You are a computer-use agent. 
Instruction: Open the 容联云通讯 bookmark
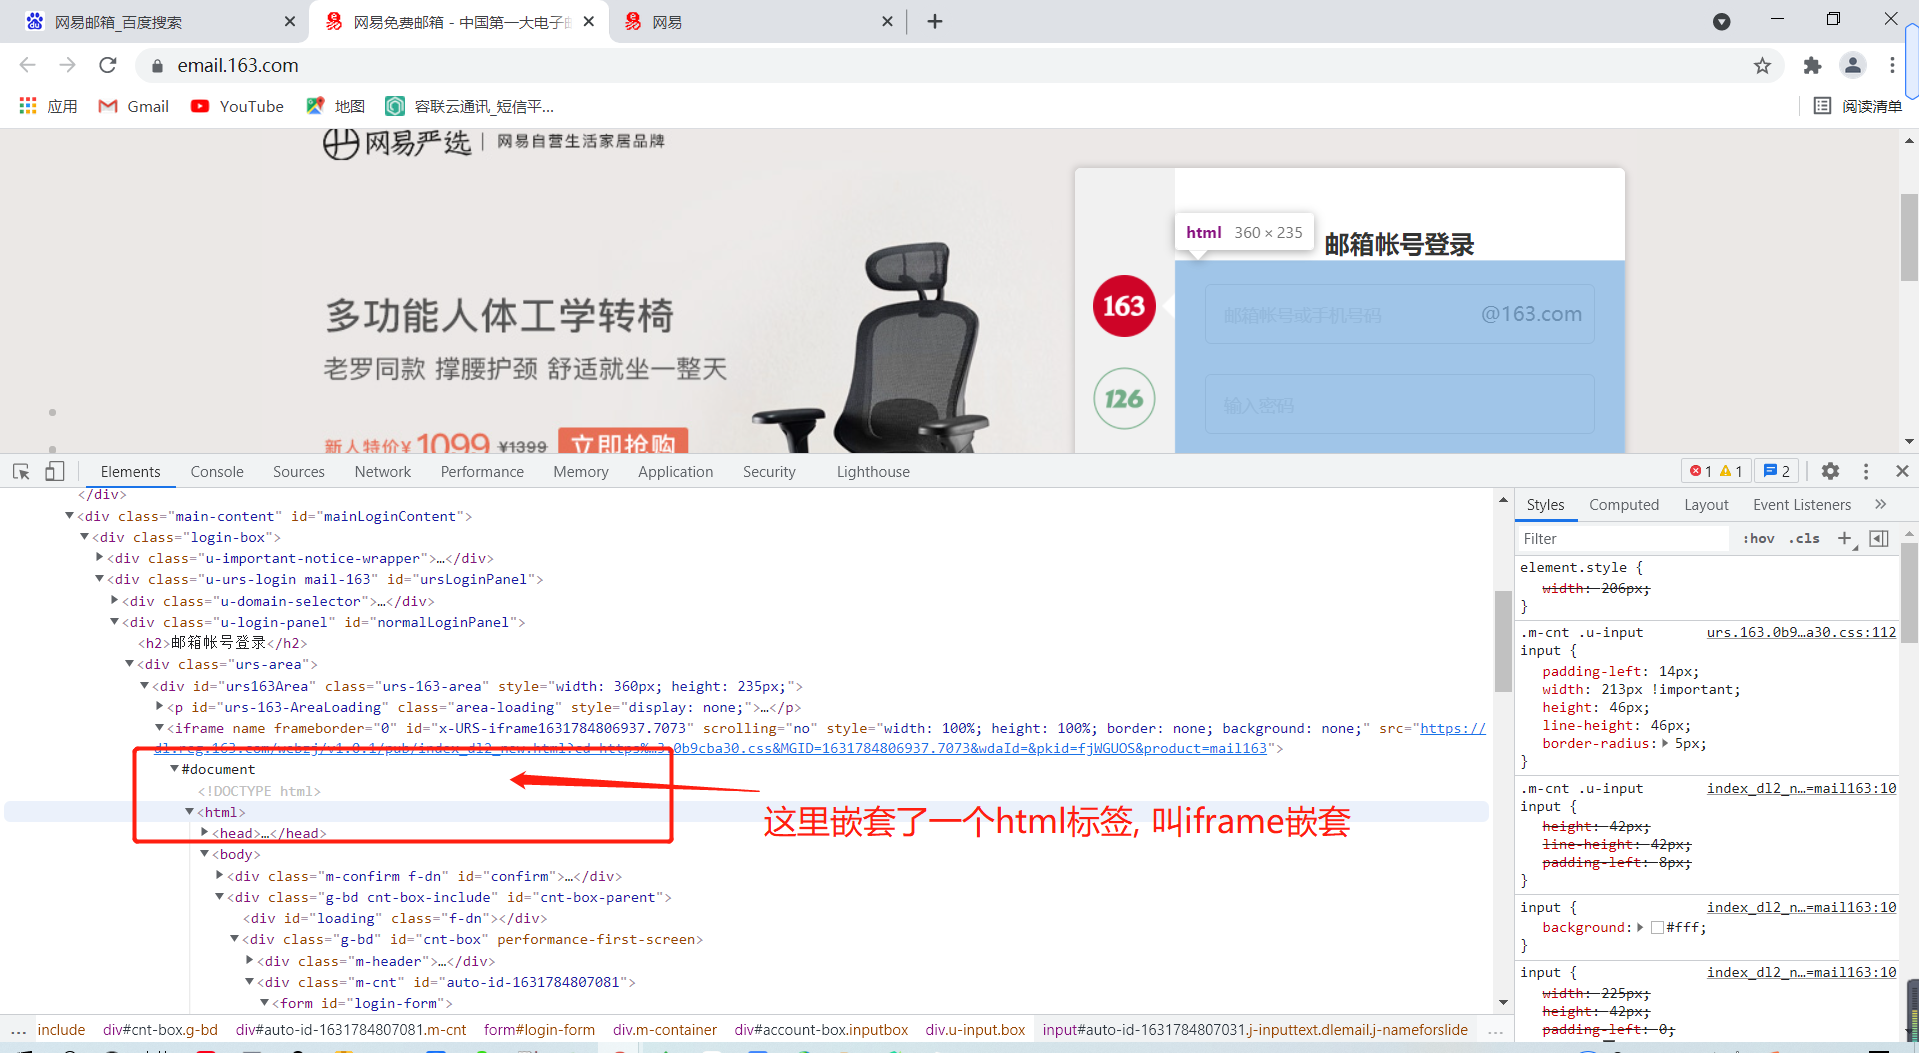coord(470,106)
